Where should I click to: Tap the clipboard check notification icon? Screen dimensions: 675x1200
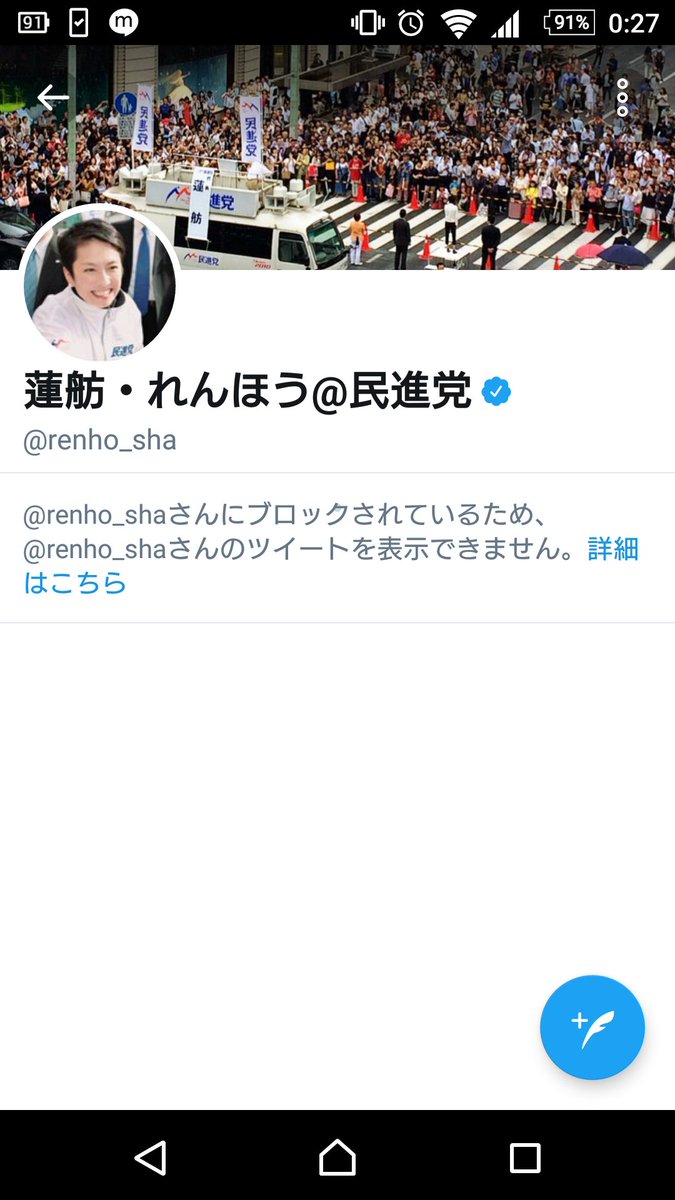(x=78, y=22)
